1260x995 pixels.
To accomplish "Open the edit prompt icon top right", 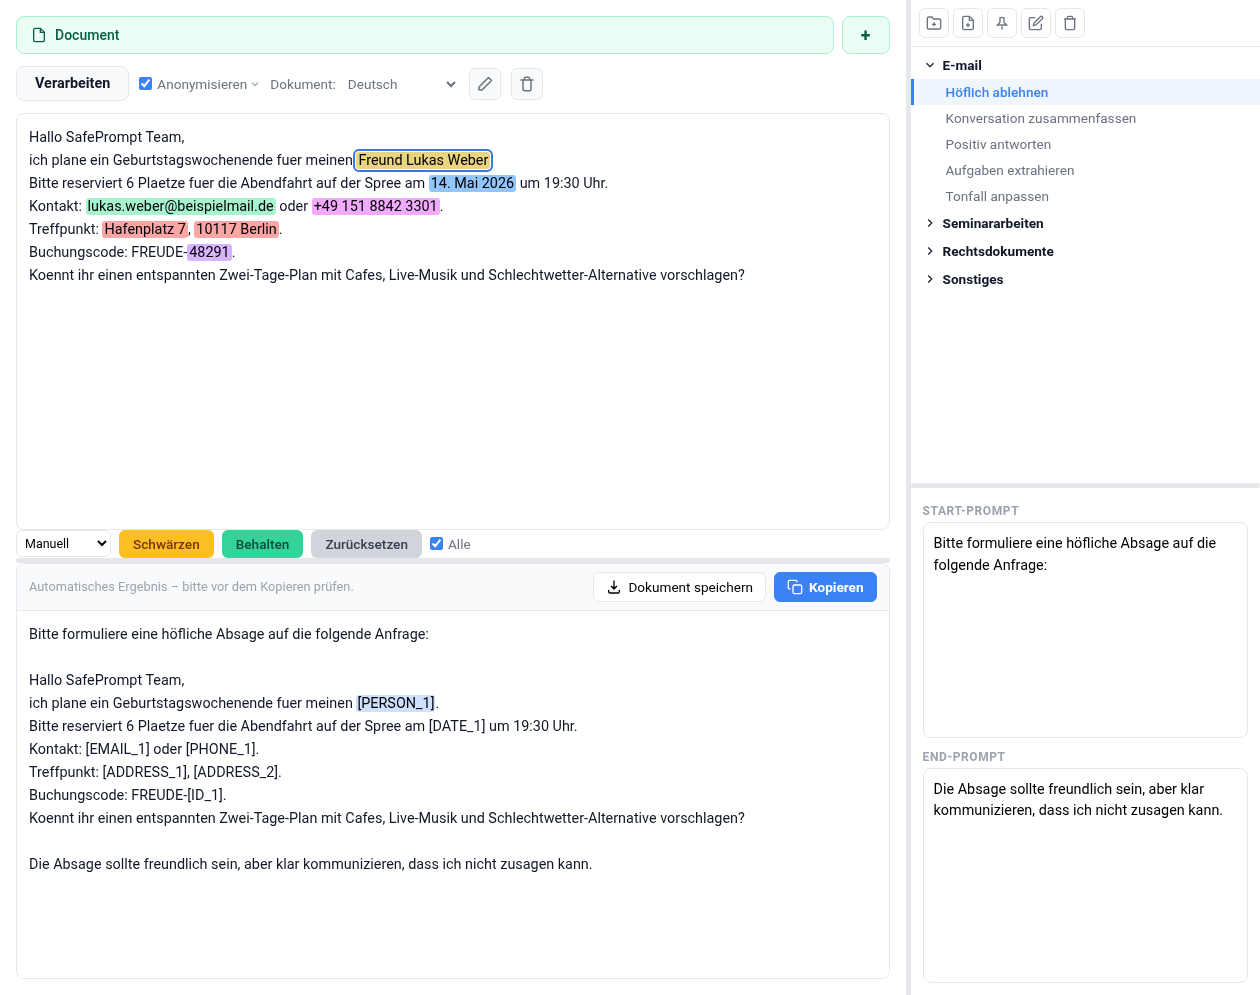I will (1035, 22).
